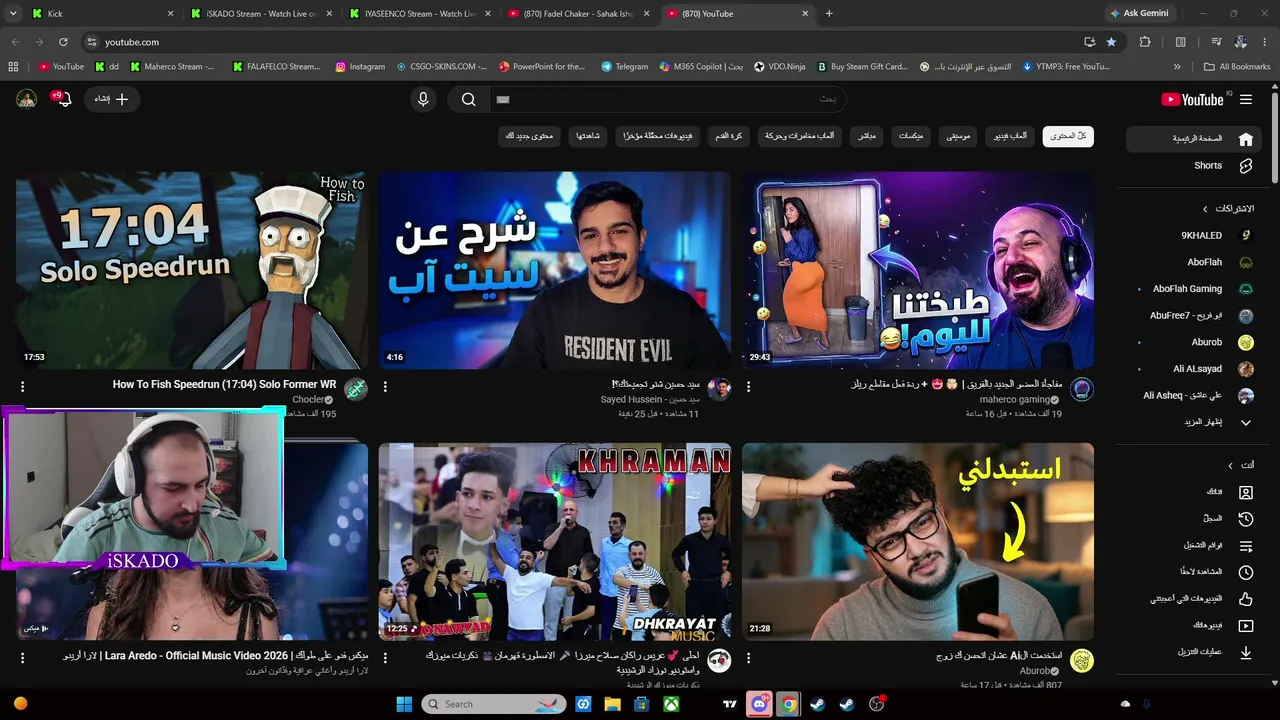
Task: Open the Ali ALsayad subscription channel
Action: [1194, 369]
